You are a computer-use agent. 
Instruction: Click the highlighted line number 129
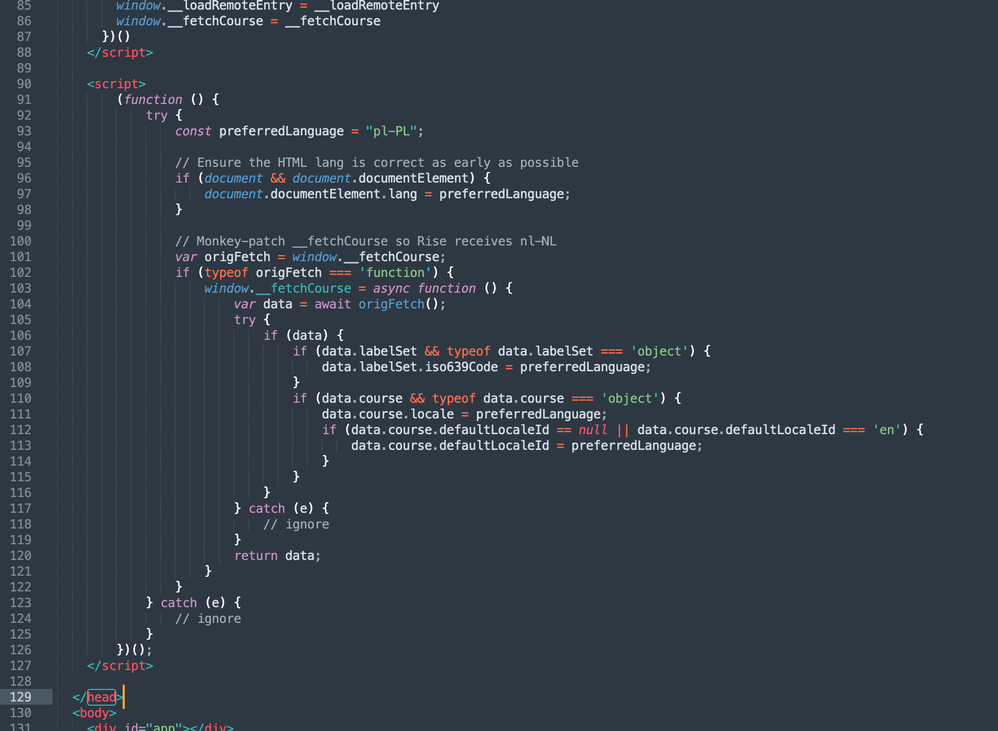point(20,697)
